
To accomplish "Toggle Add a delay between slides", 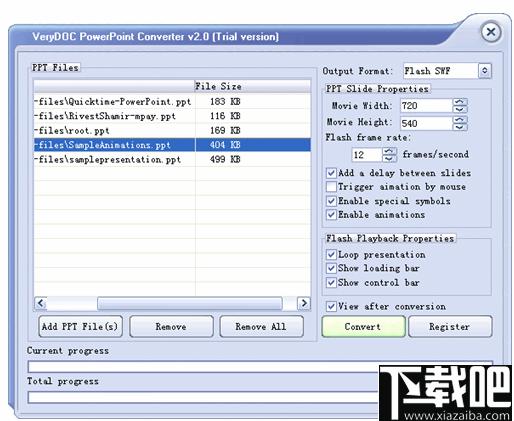I will point(331,173).
